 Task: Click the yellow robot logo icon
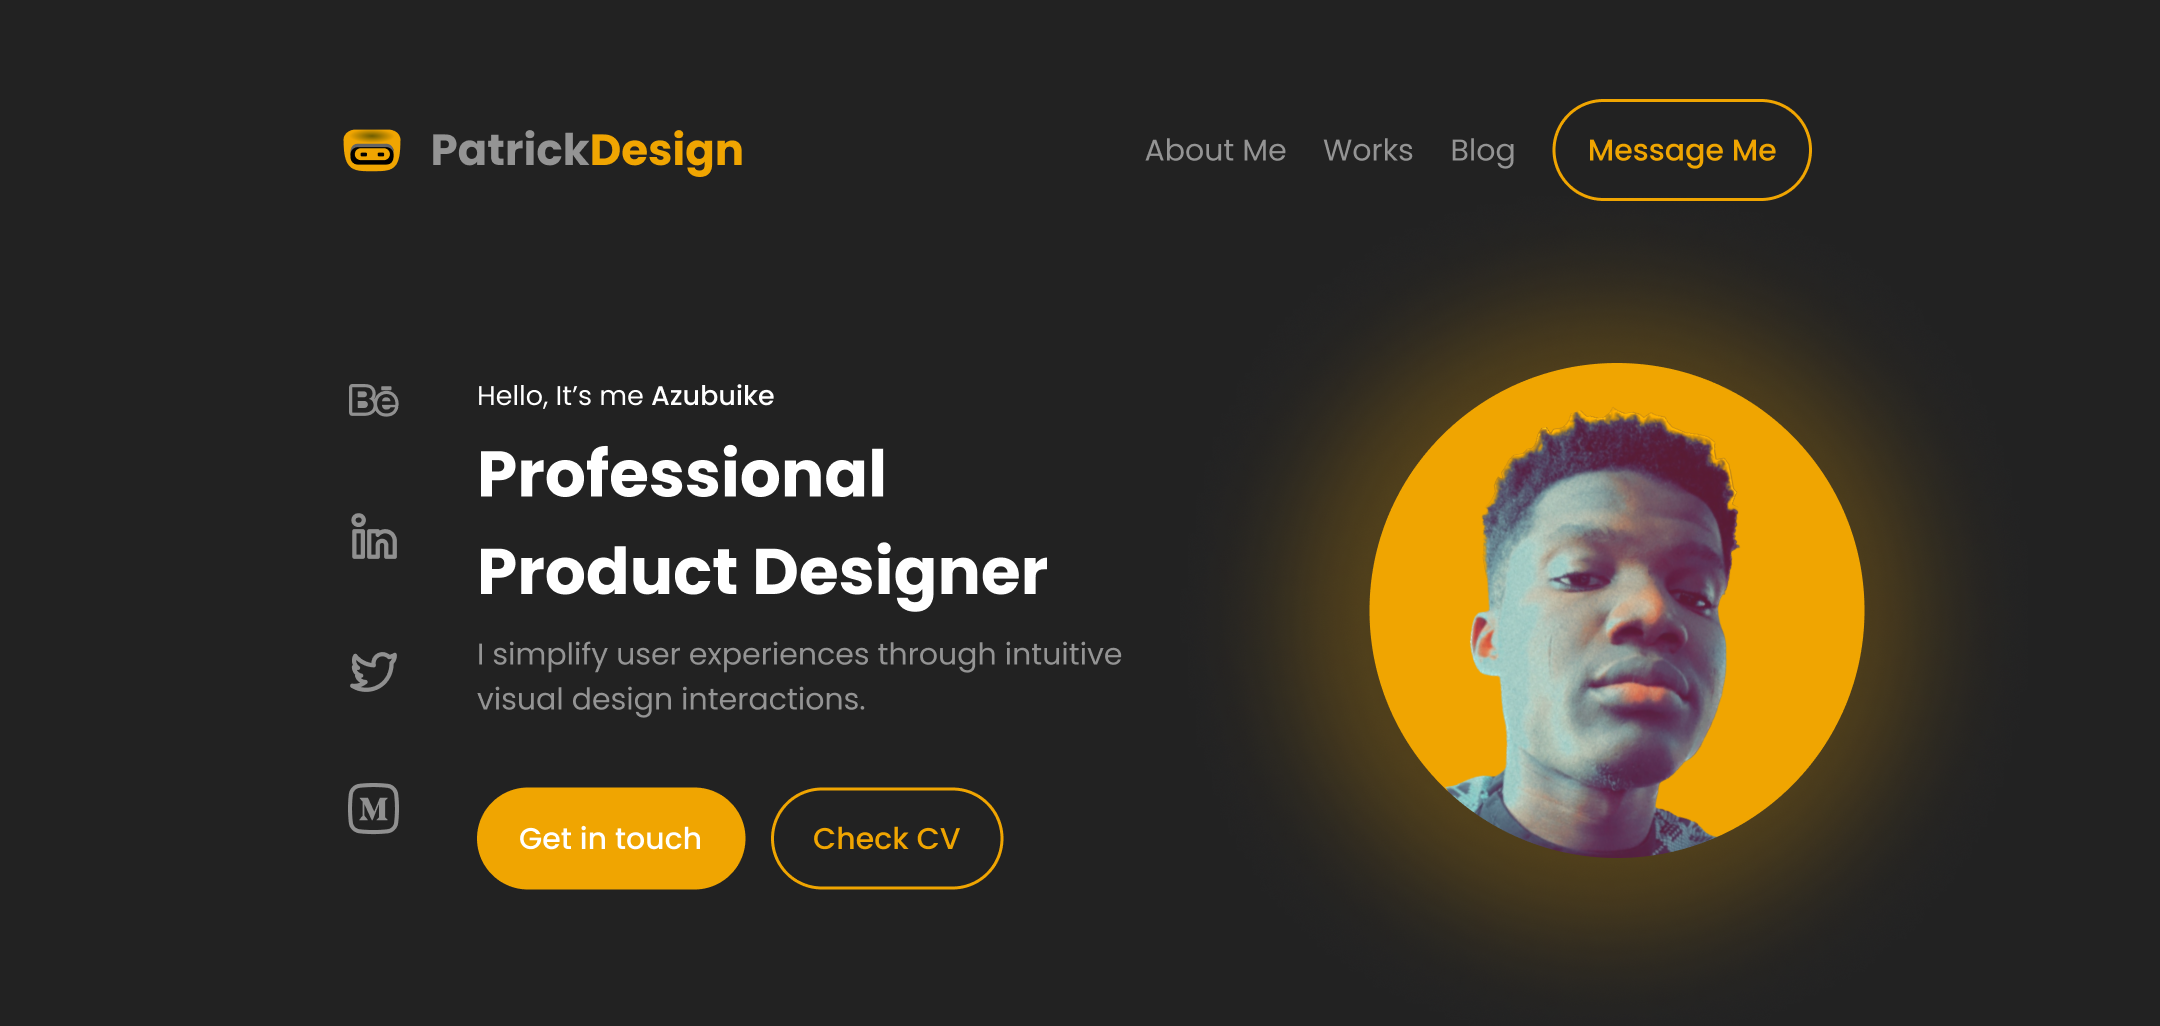point(372,150)
